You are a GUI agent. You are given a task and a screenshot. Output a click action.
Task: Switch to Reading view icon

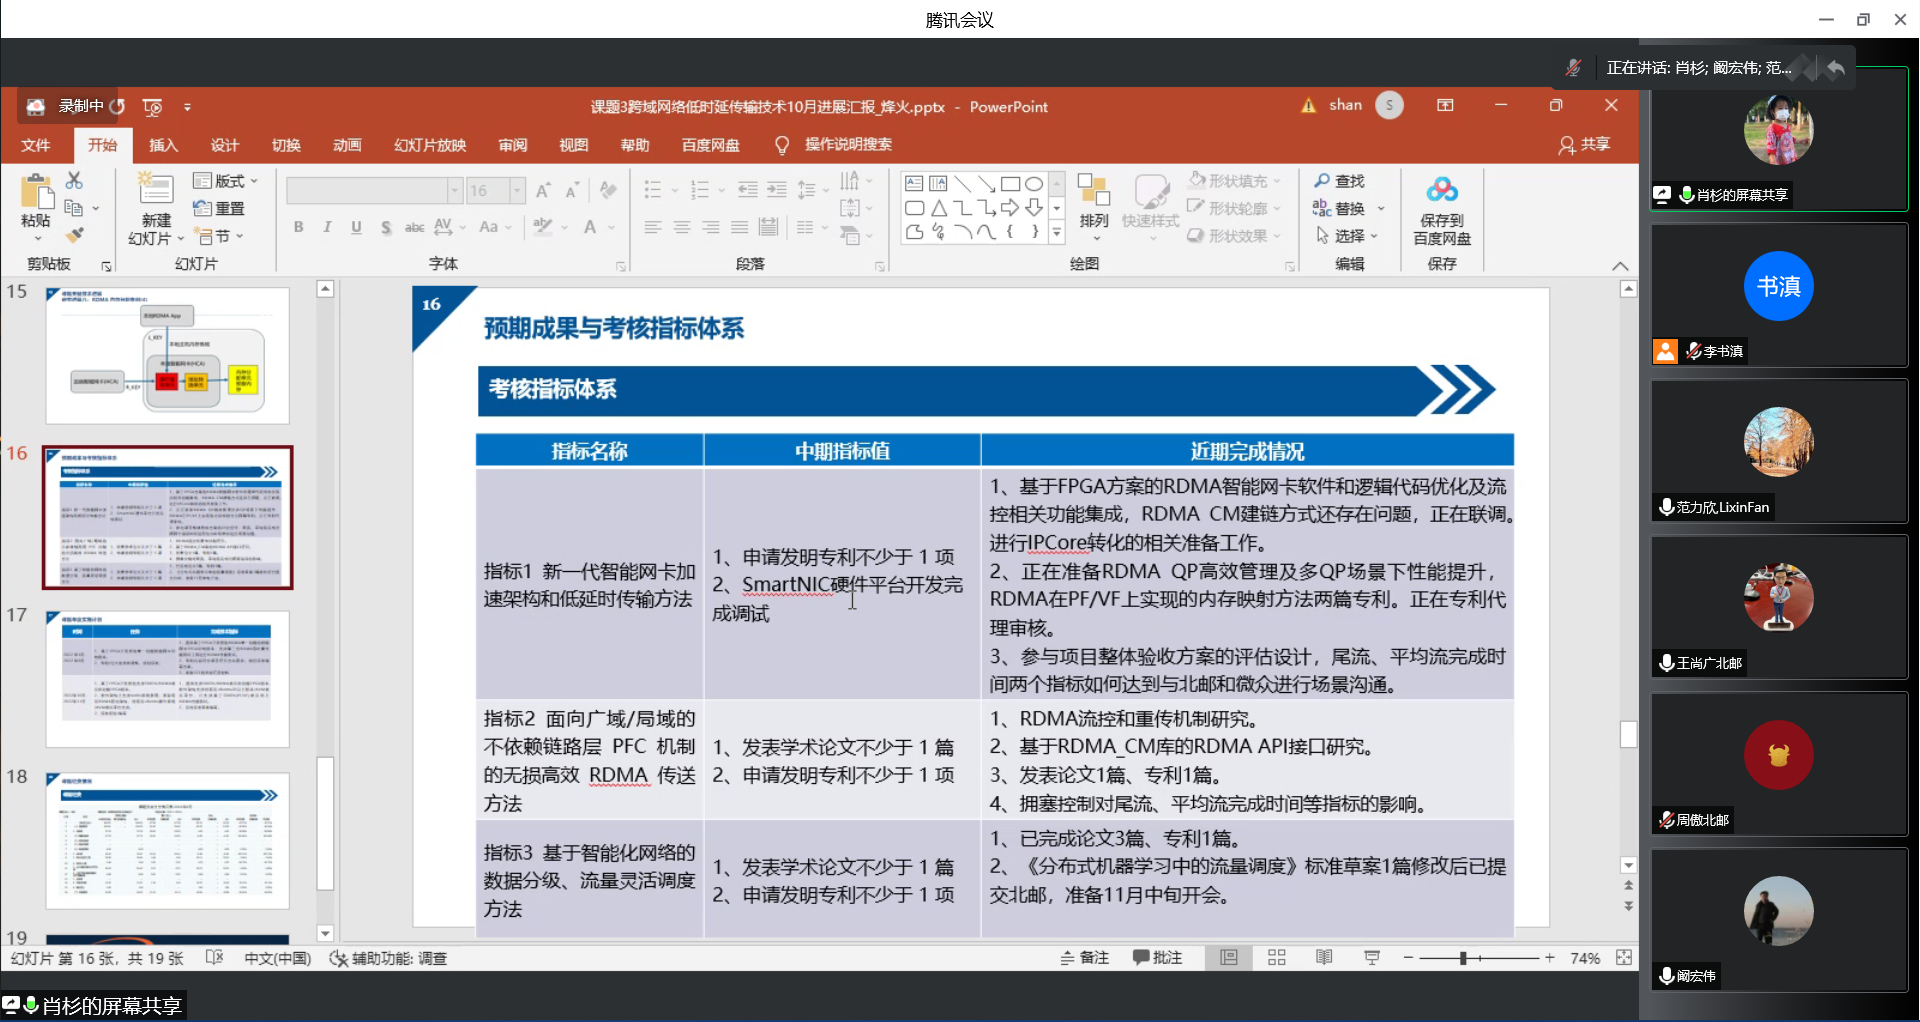pos(1324,958)
